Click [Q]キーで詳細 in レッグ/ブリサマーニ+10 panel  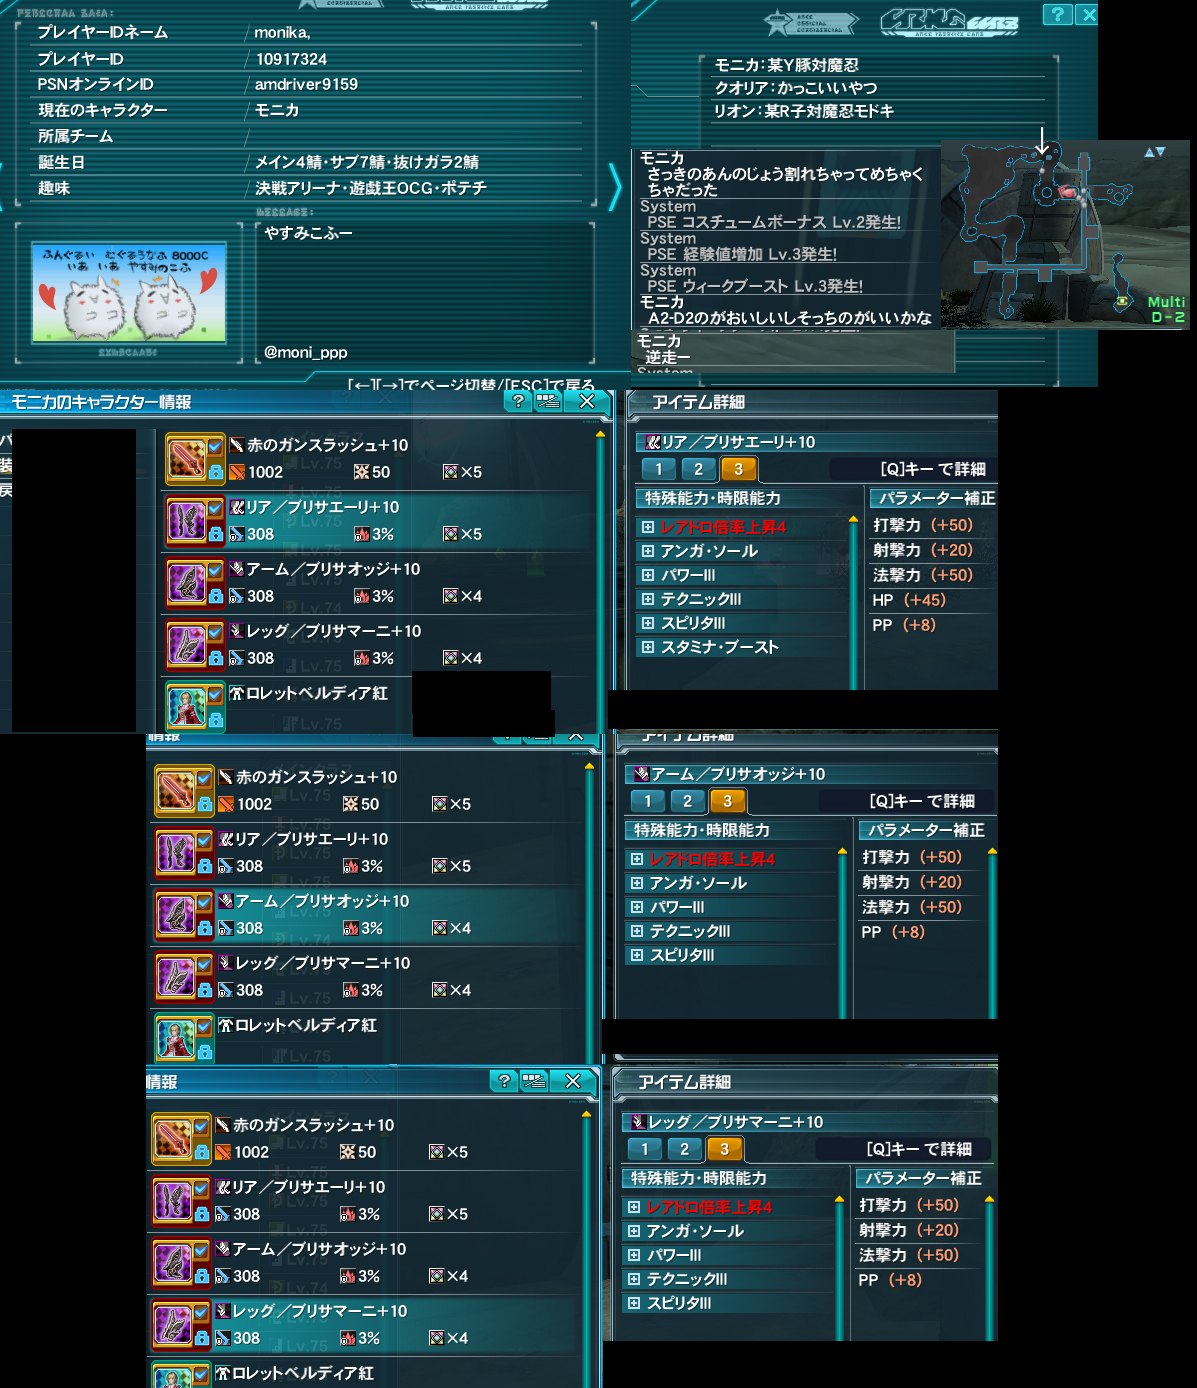(919, 1149)
